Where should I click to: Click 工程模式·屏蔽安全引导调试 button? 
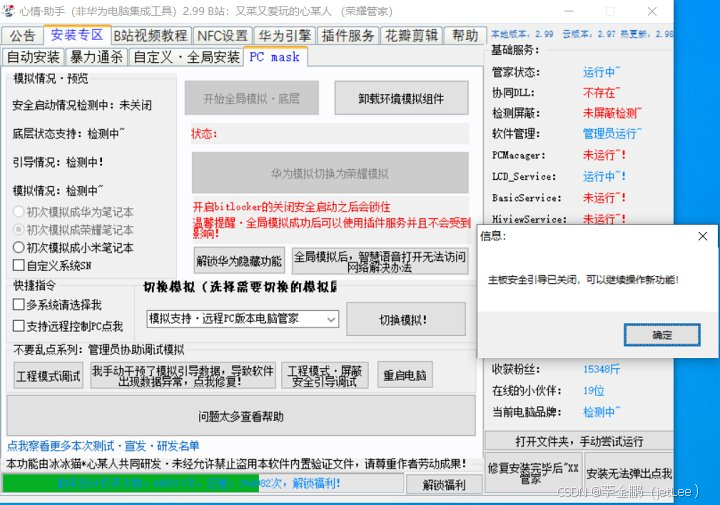click(x=325, y=376)
